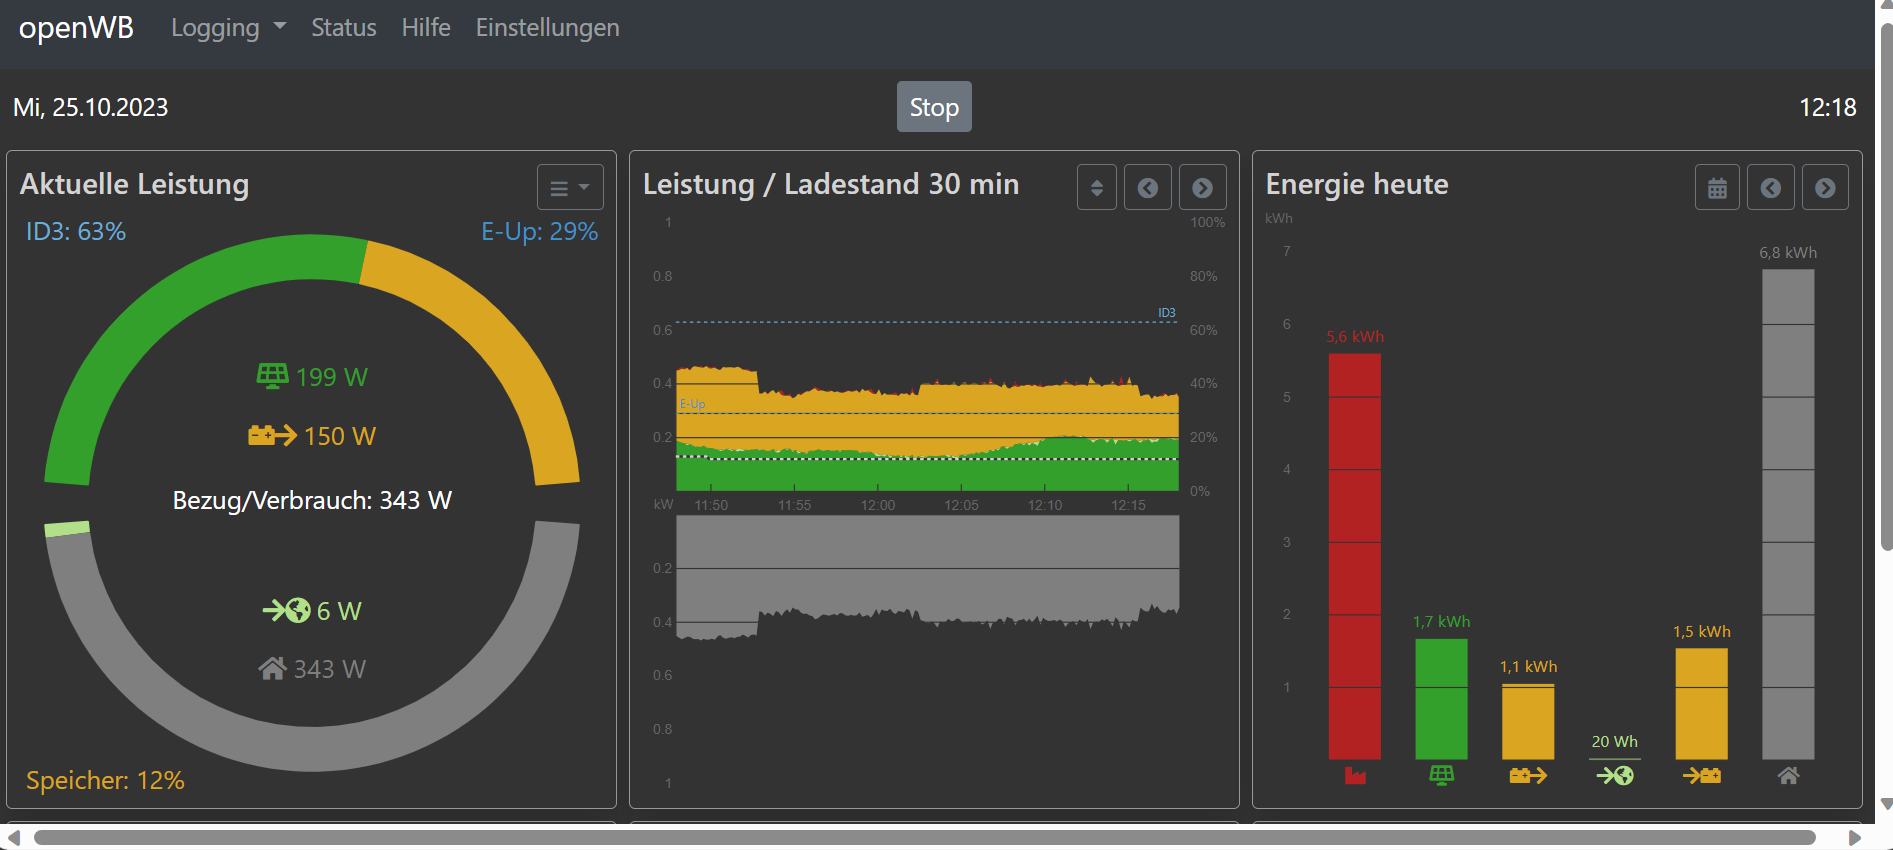Open the Hilfe menu item

(x=426, y=28)
